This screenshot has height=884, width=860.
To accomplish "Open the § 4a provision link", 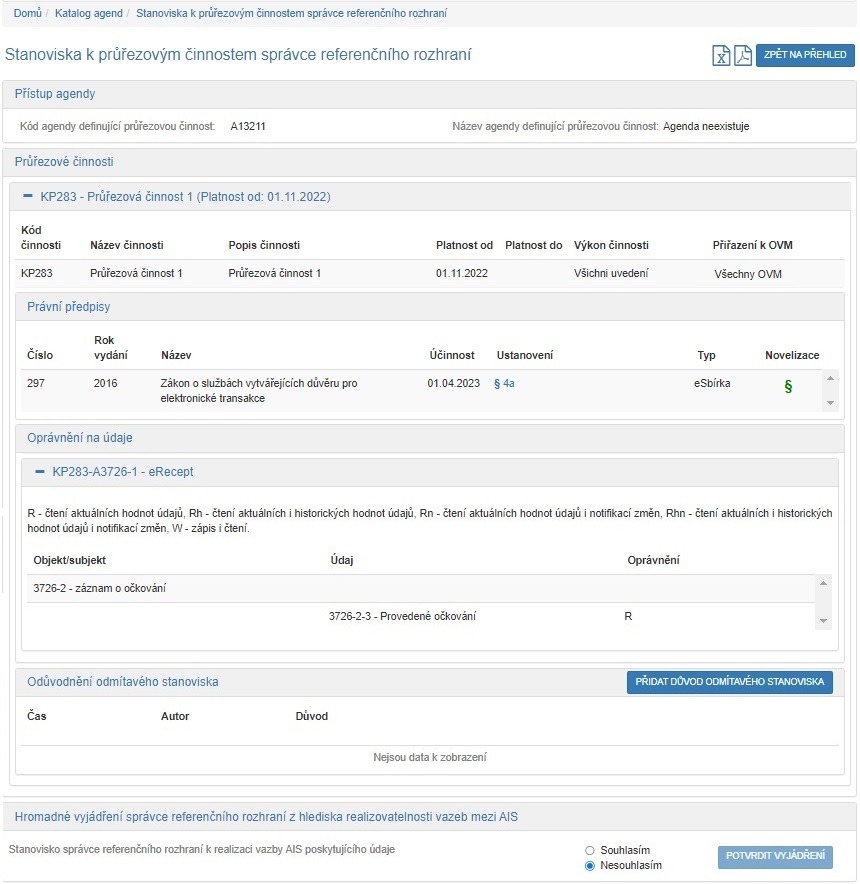I will tap(505, 383).
